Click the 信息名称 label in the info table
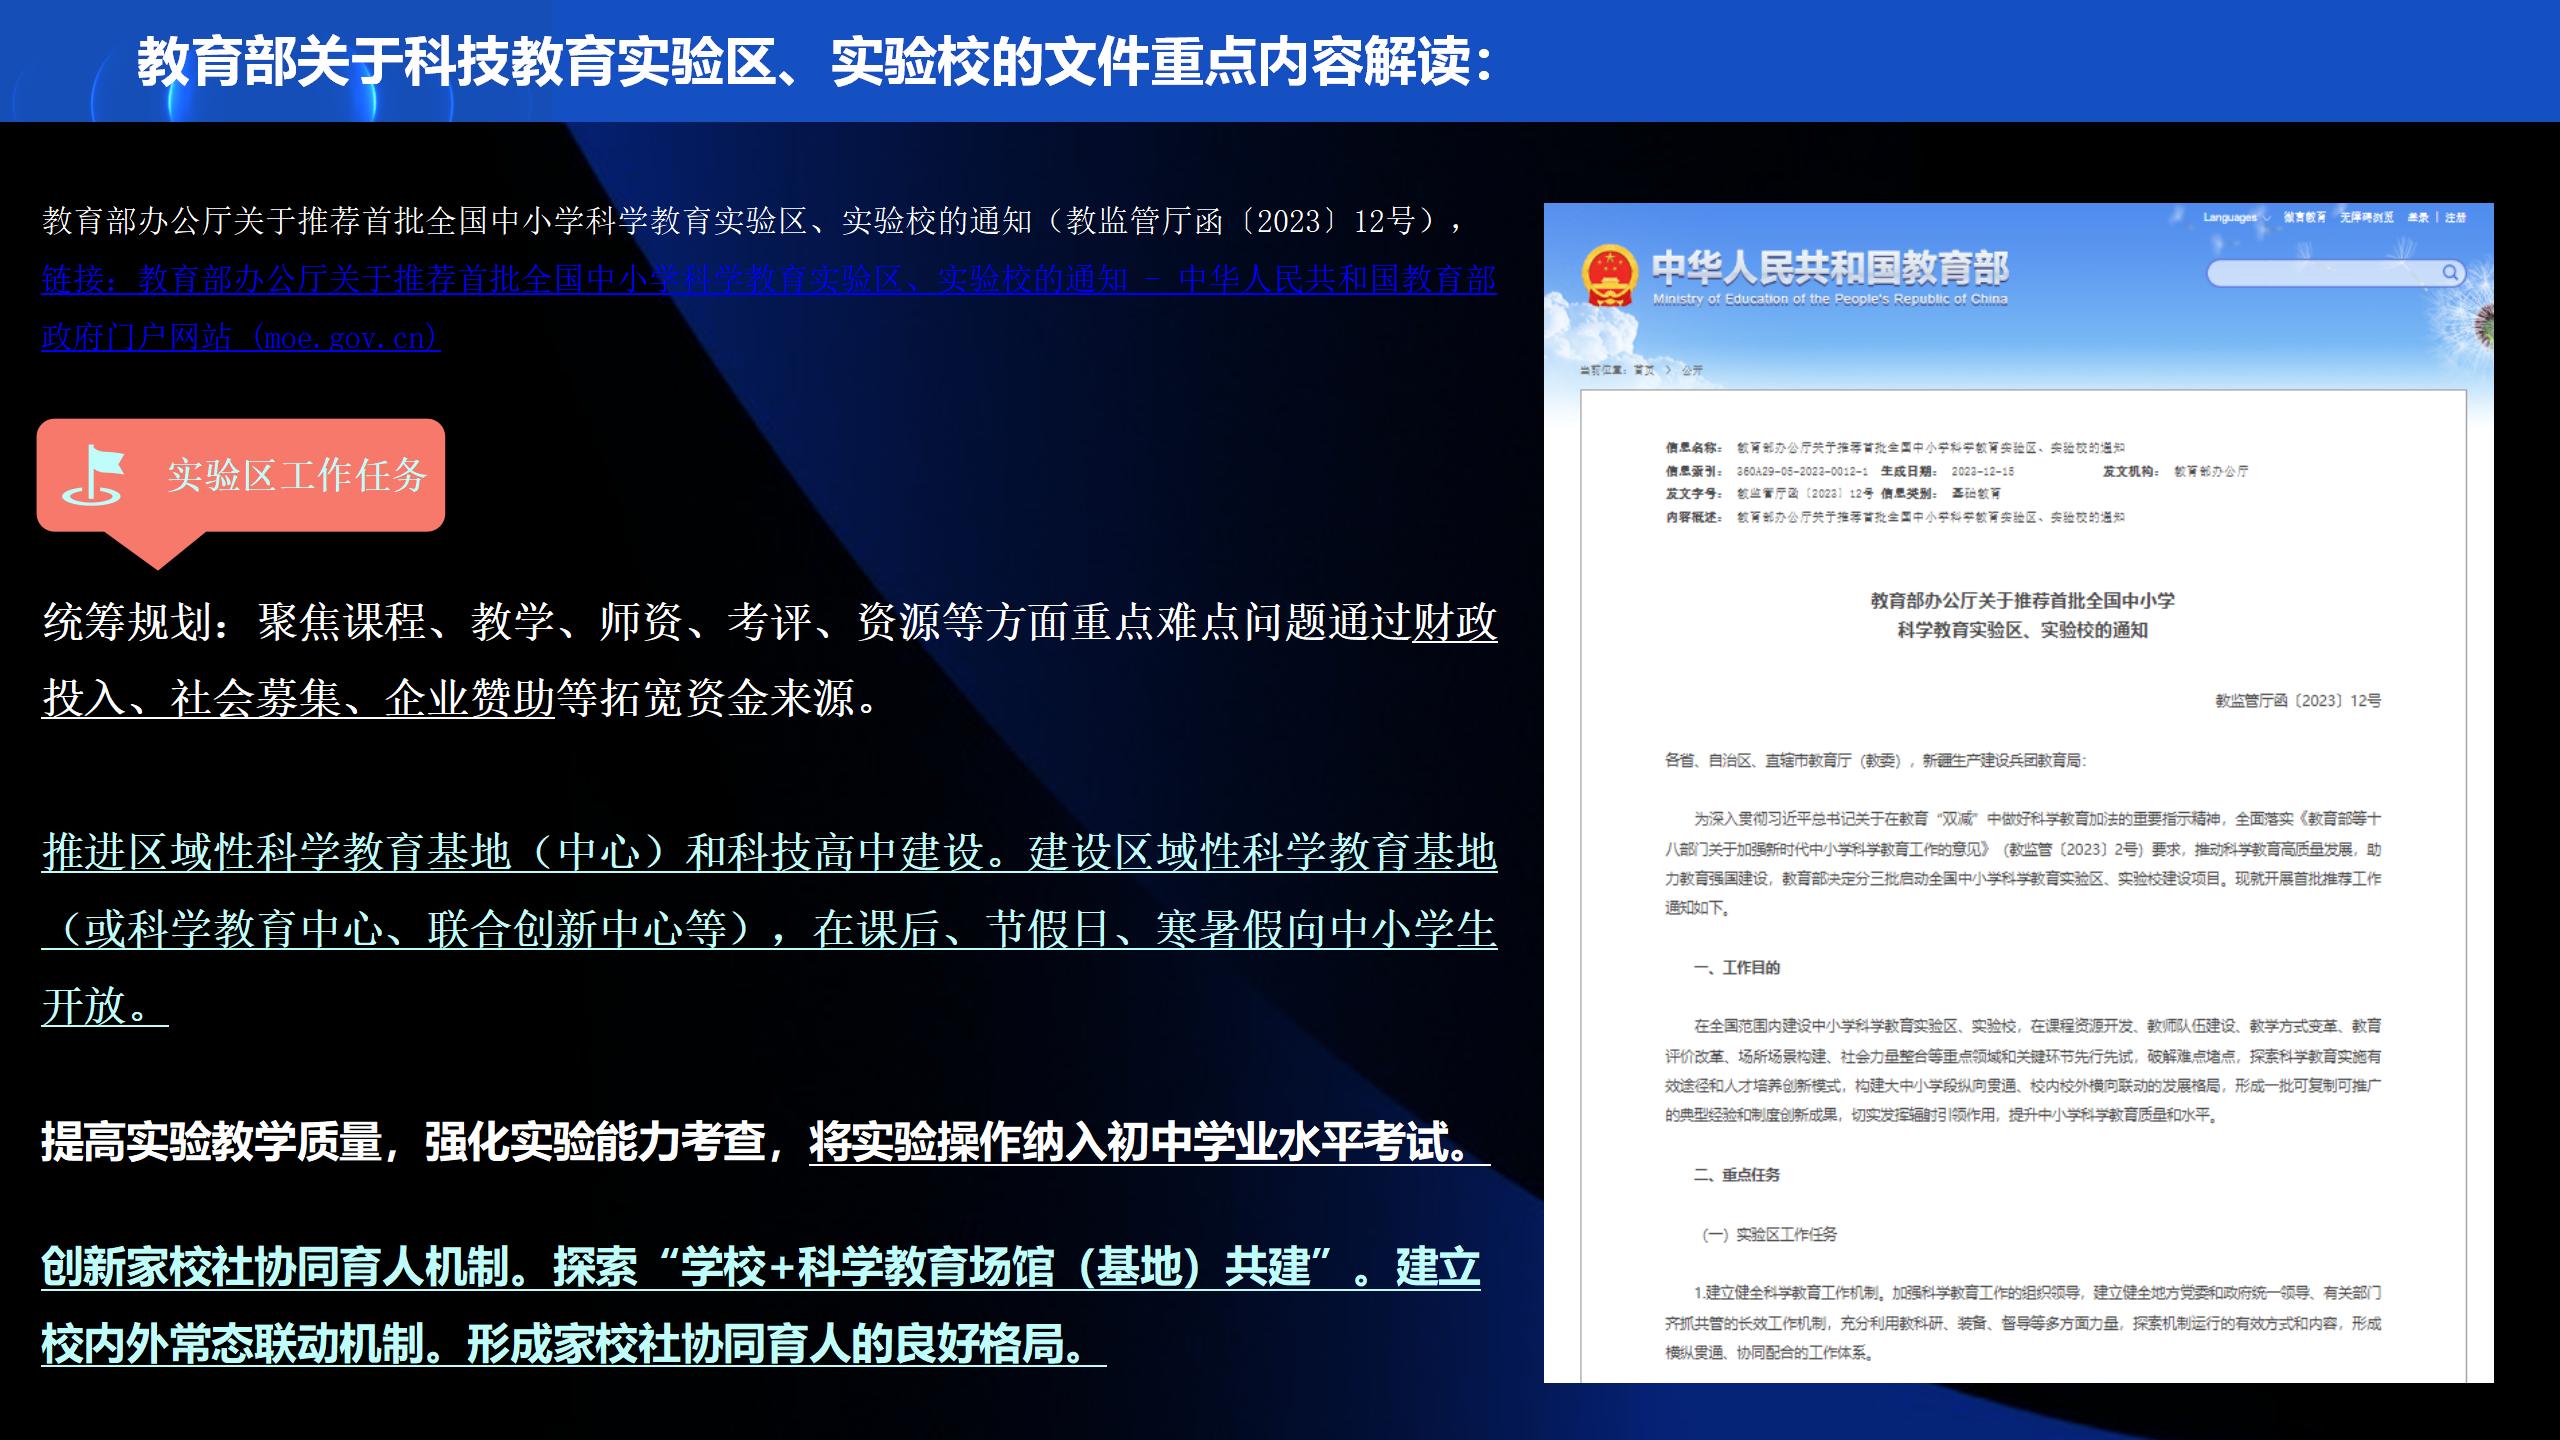Screen dimensions: 2560x1440 1693,448
